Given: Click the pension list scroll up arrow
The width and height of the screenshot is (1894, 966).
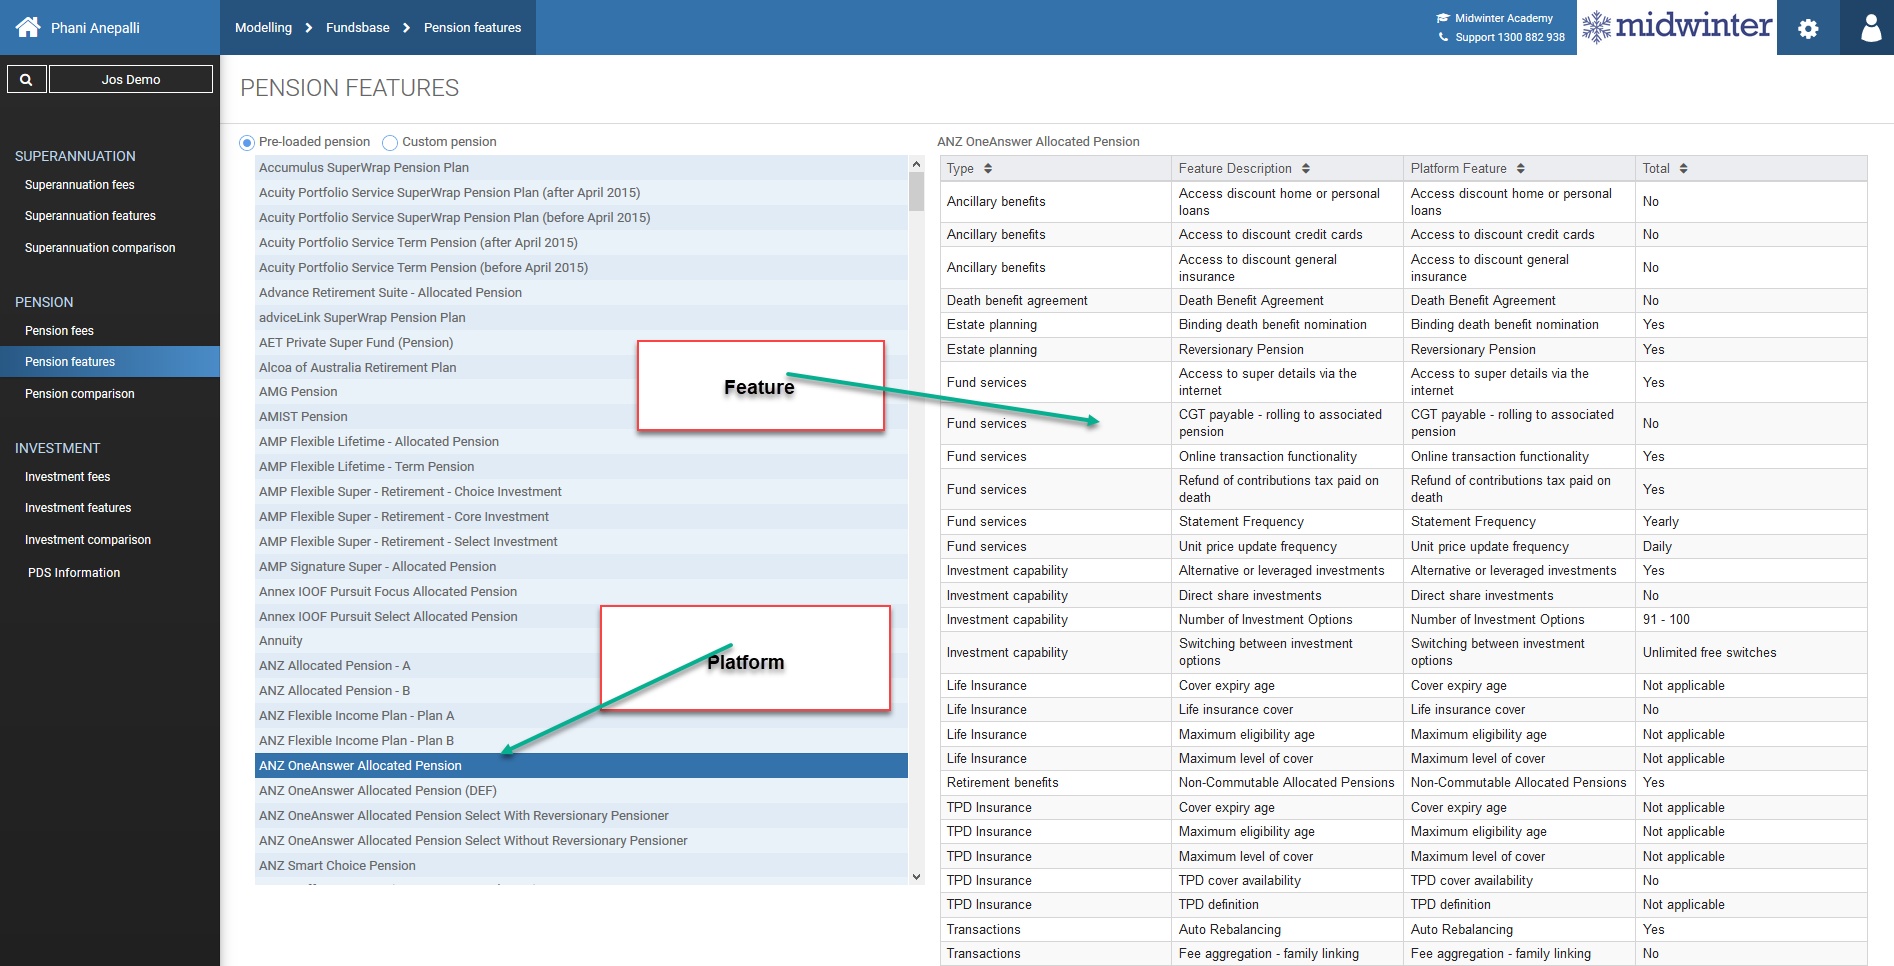Looking at the screenshot, I should (916, 164).
